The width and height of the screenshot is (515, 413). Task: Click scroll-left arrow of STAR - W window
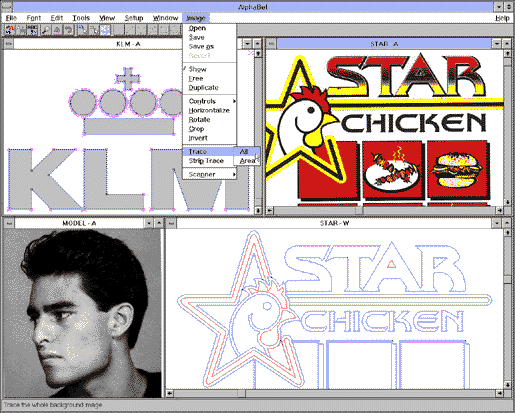170,393
